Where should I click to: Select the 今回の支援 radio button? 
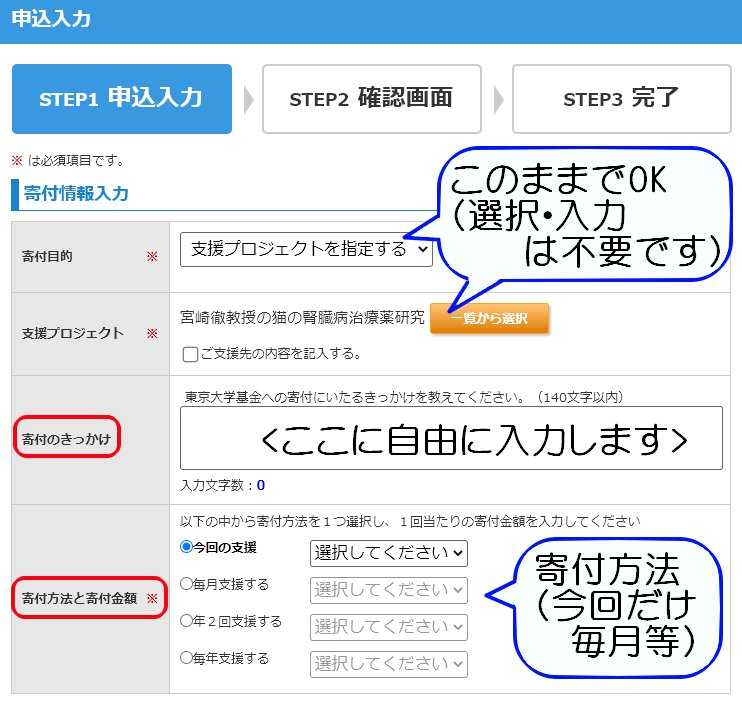[186, 547]
